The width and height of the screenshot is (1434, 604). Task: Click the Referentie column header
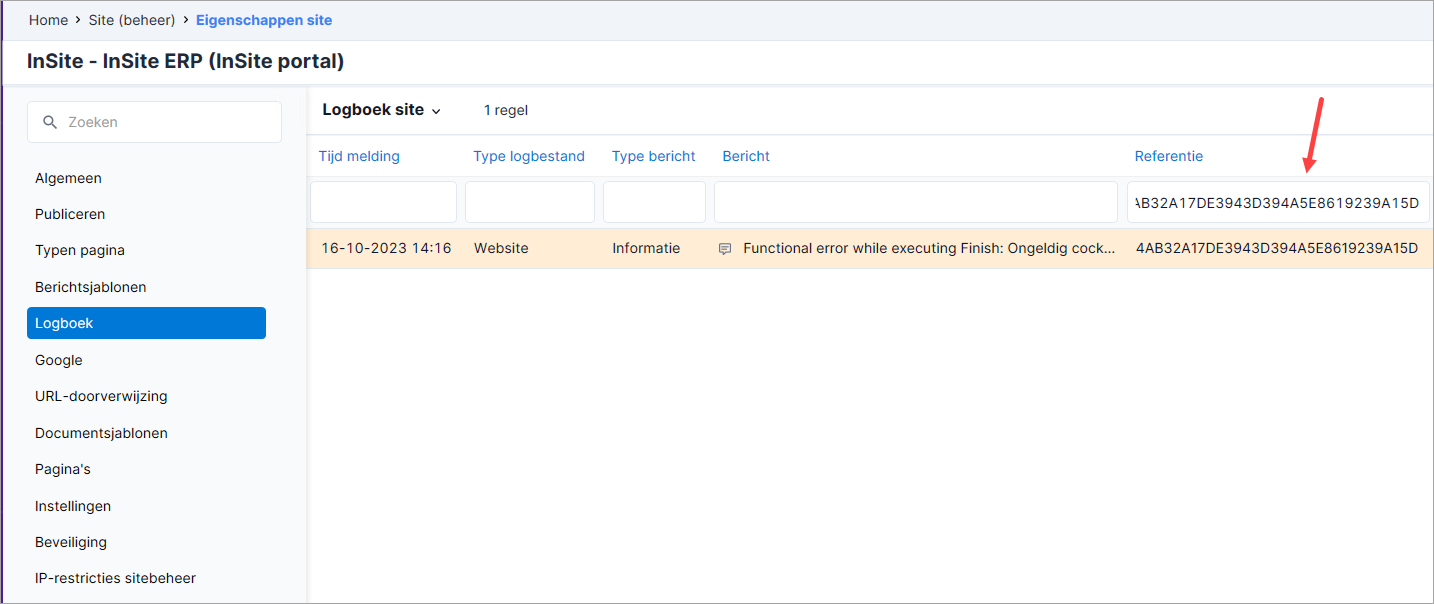point(1169,156)
